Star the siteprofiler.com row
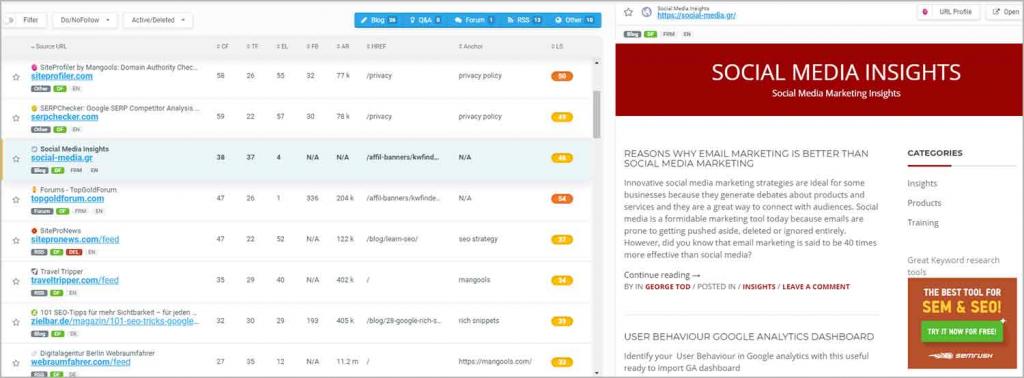The height and width of the screenshot is (378, 1024). pos(16,76)
